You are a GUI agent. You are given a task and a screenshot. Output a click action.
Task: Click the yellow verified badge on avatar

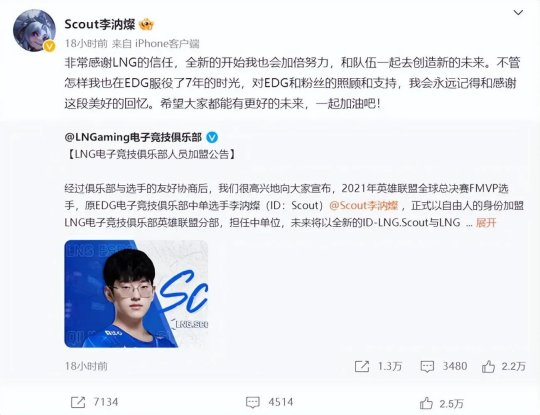[x=50, y=46]
